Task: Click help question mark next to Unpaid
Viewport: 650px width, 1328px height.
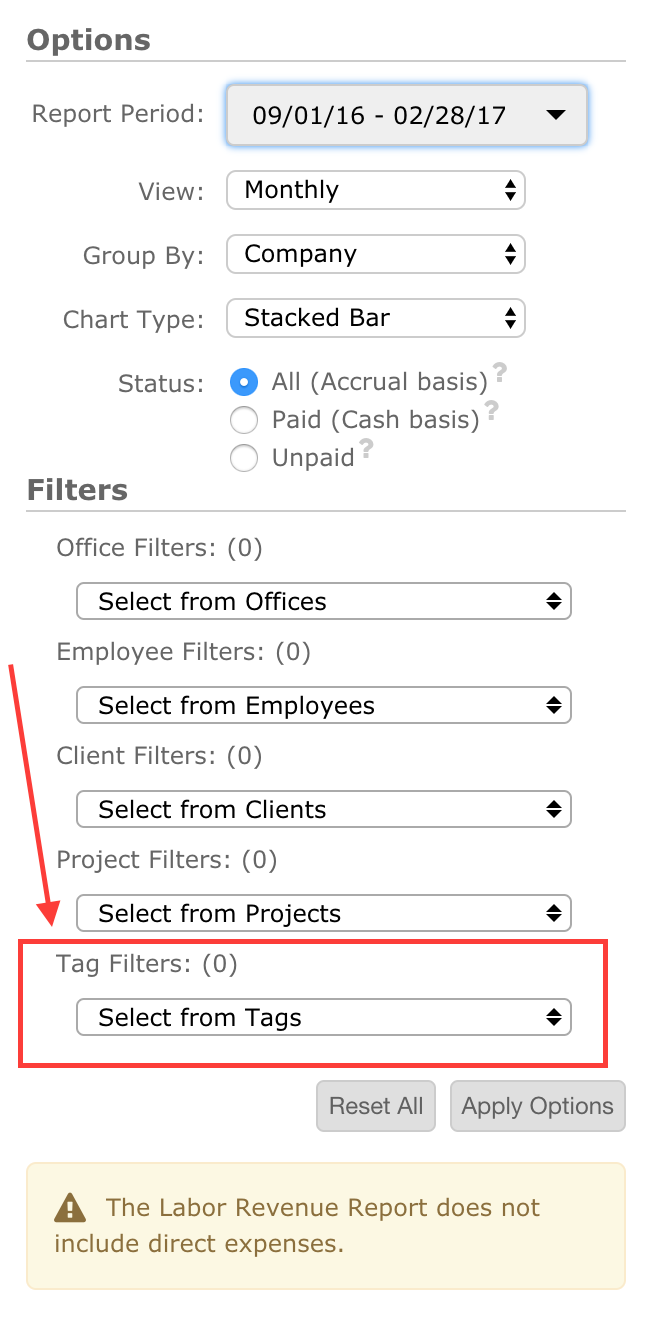Action: (x=367, y=449)
